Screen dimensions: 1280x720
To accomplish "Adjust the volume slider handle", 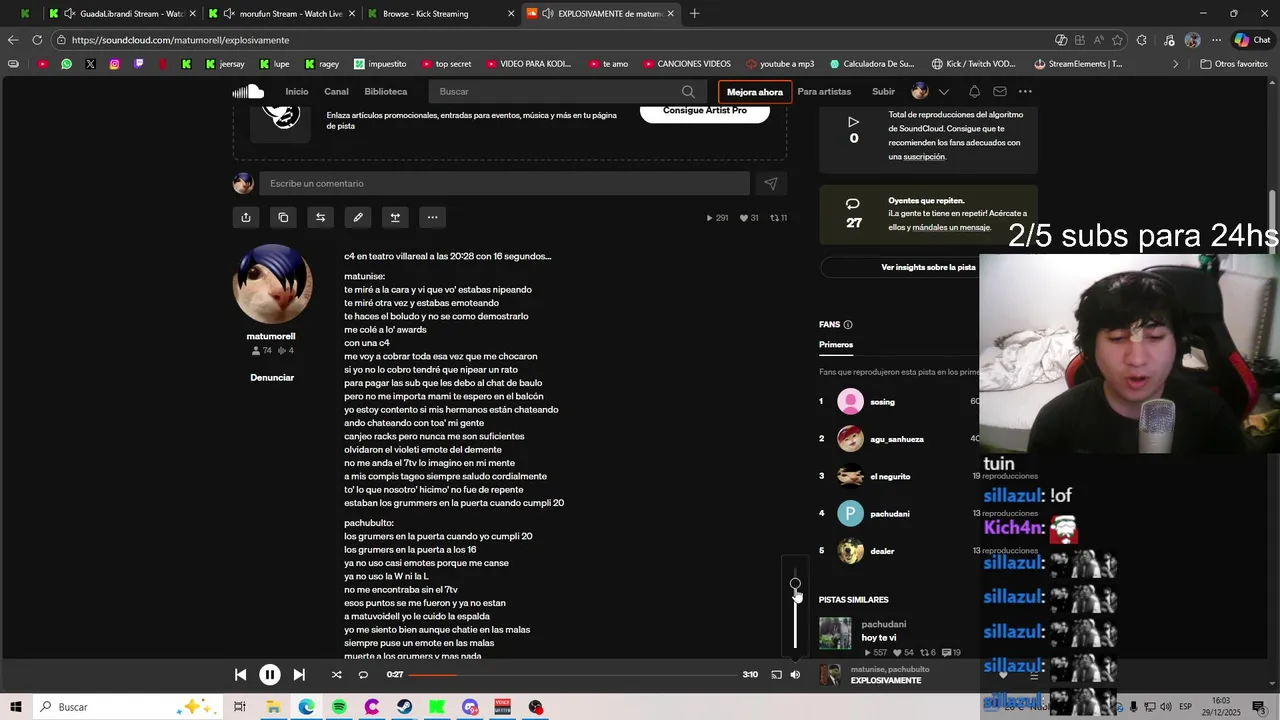I will click(795, 584).
